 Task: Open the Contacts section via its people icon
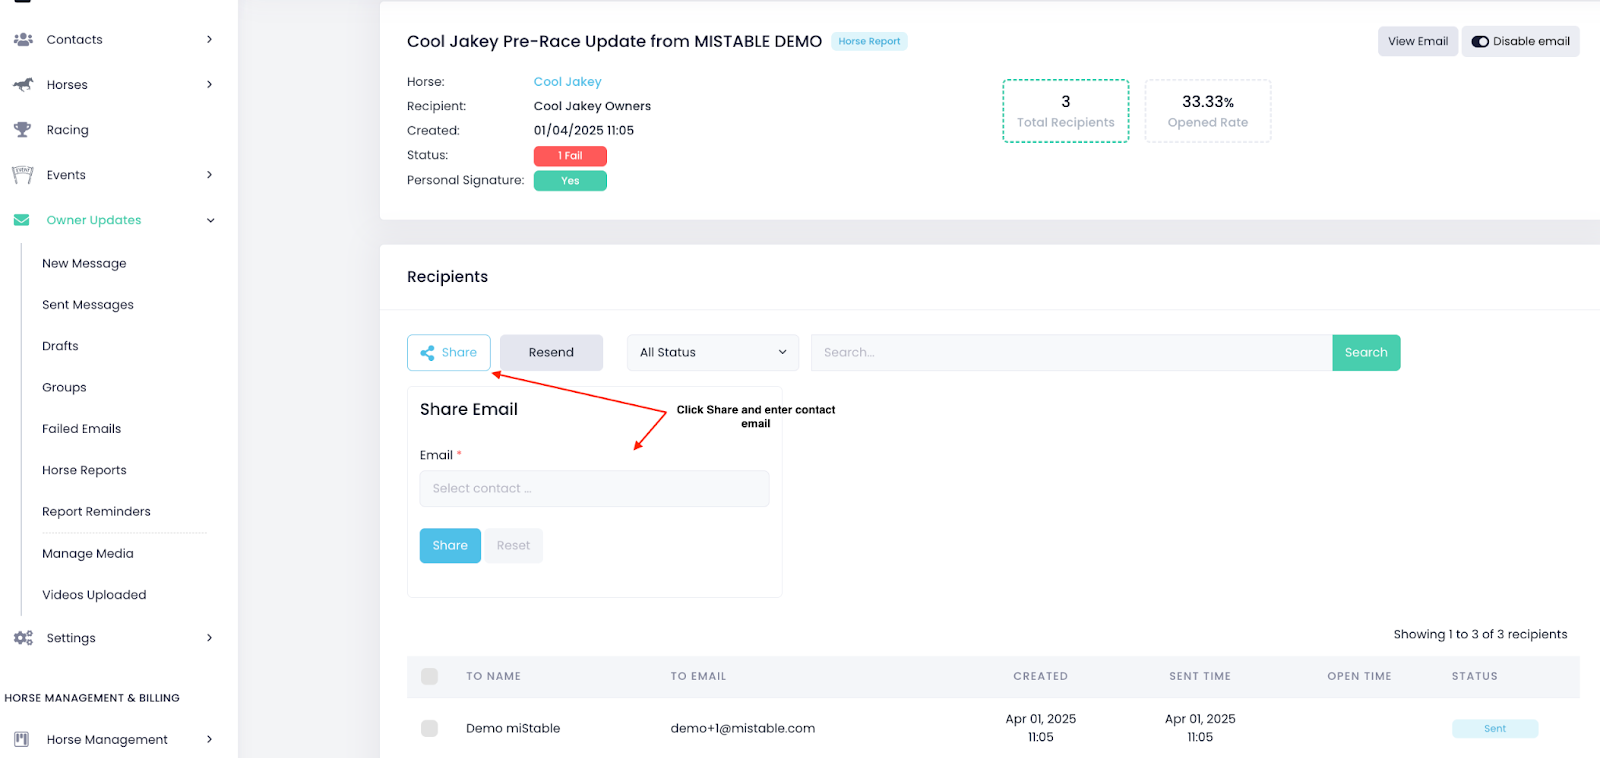(x=23, y=39)
